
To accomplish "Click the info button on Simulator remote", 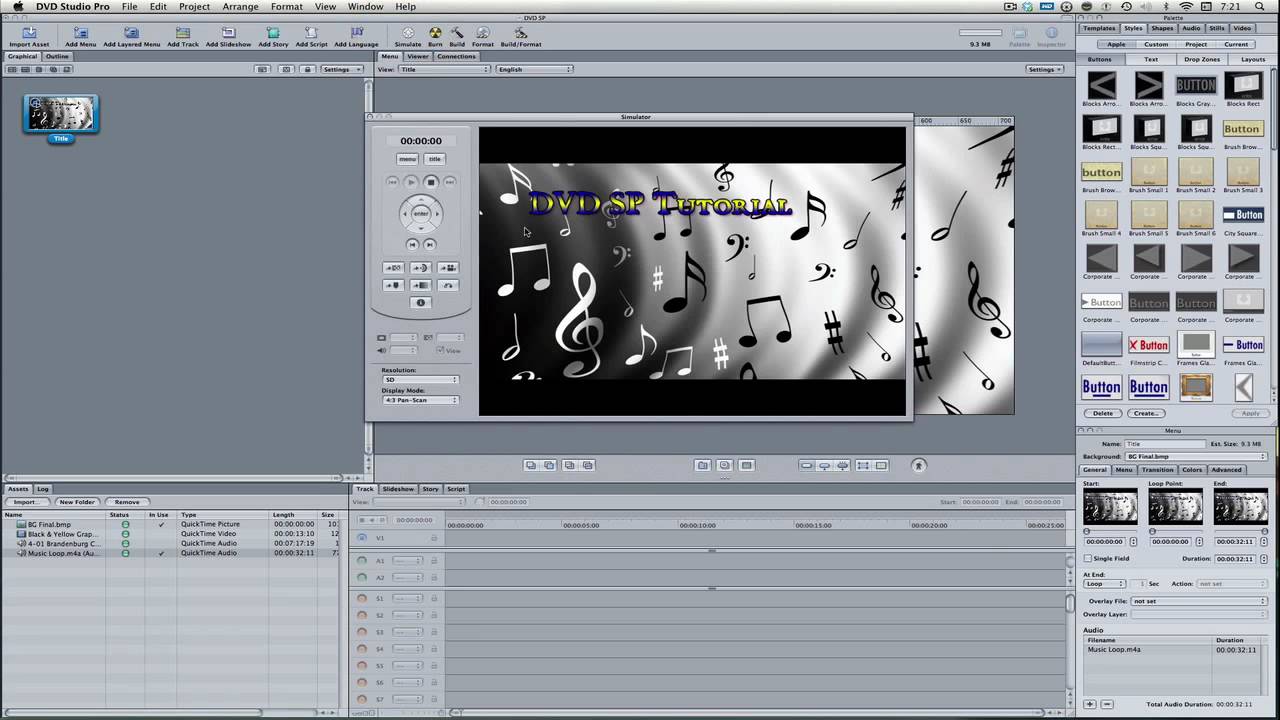I will [x=421, y=303].
